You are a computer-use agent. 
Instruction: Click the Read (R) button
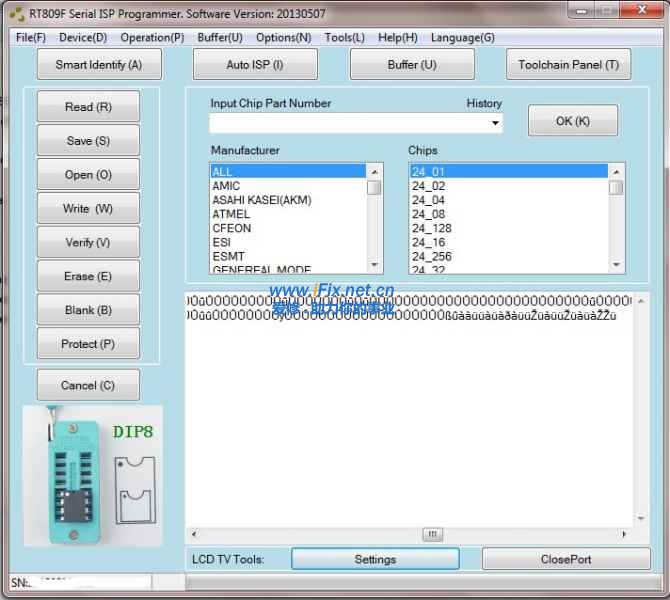88,107
